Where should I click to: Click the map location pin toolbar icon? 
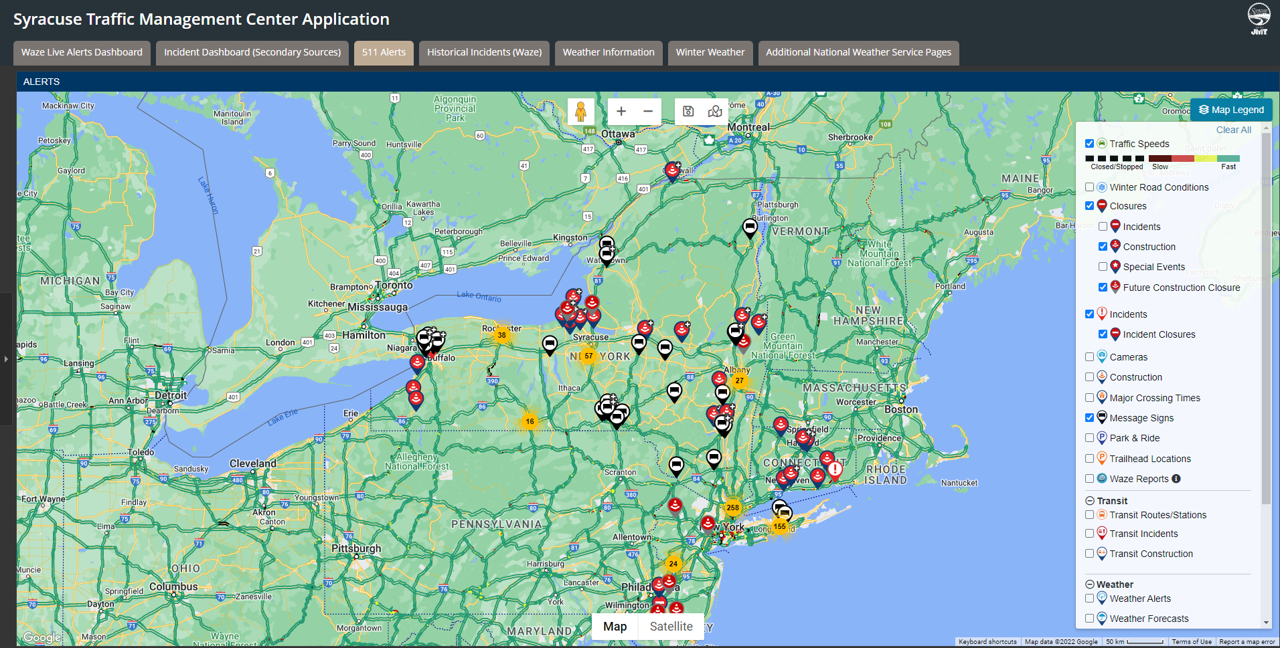click(x=715, y=111)
